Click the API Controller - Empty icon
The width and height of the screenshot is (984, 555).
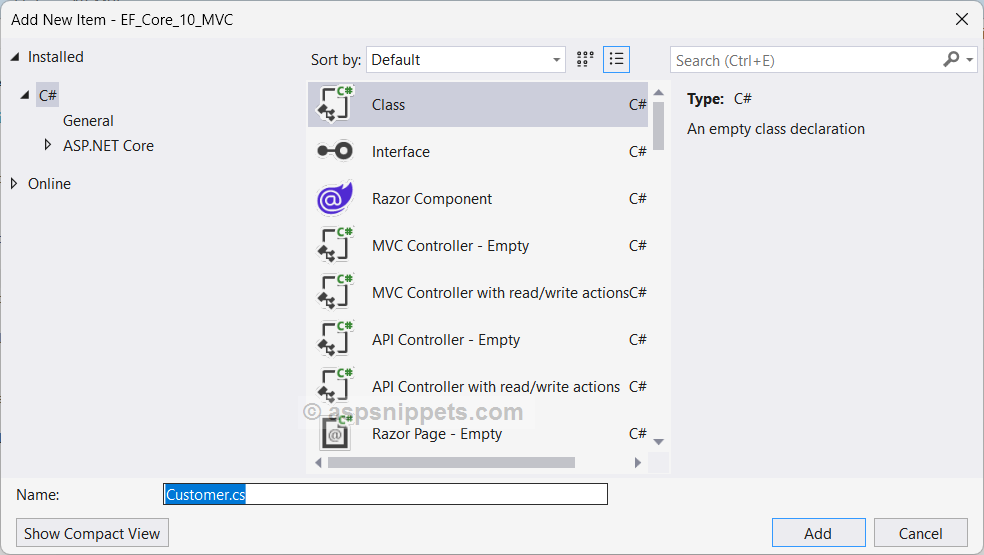(x=334, y=339)
